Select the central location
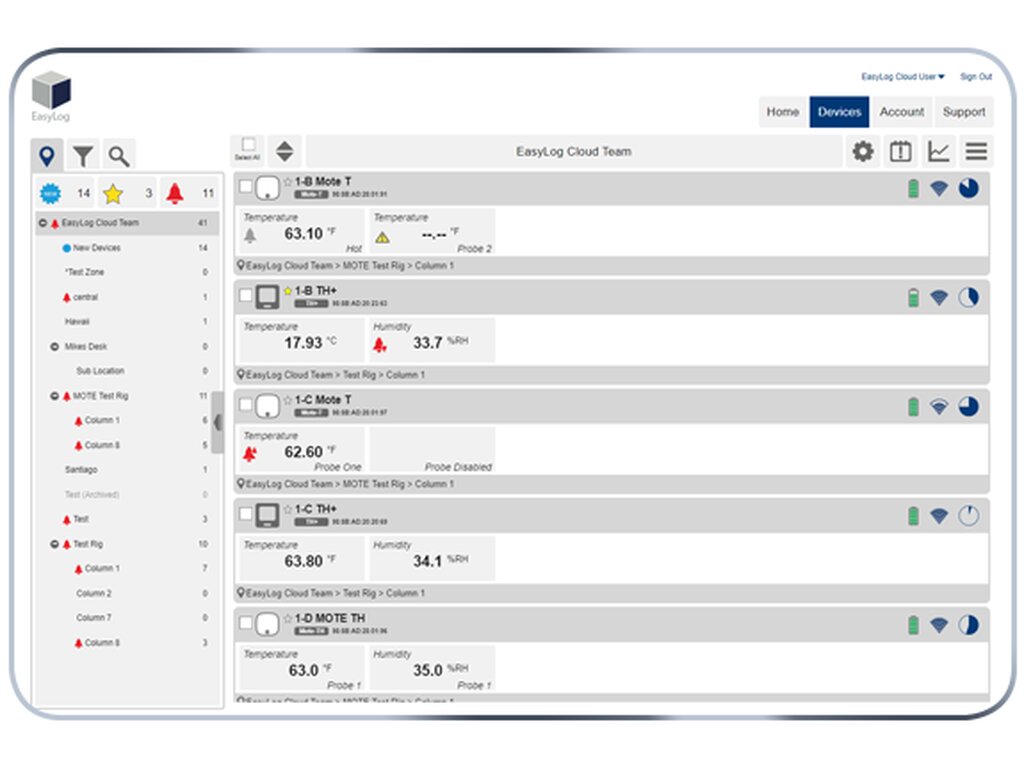The width and height of the screenshot is (1024, 768). point(85,297)
